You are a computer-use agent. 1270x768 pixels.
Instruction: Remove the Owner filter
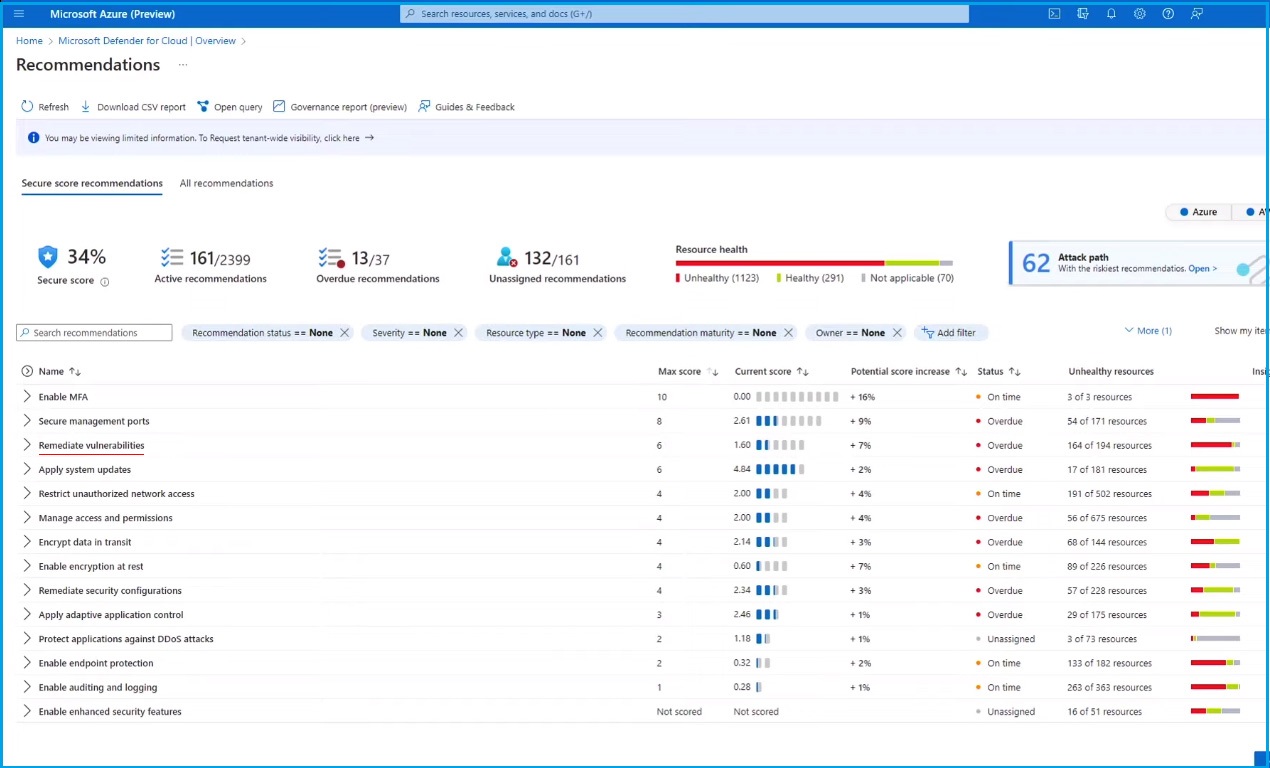(x=897, y=333)
